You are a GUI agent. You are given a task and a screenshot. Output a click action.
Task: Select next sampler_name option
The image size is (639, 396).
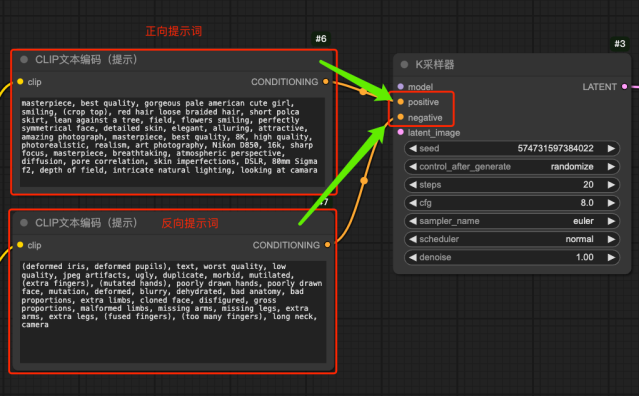tap(611, 221)
